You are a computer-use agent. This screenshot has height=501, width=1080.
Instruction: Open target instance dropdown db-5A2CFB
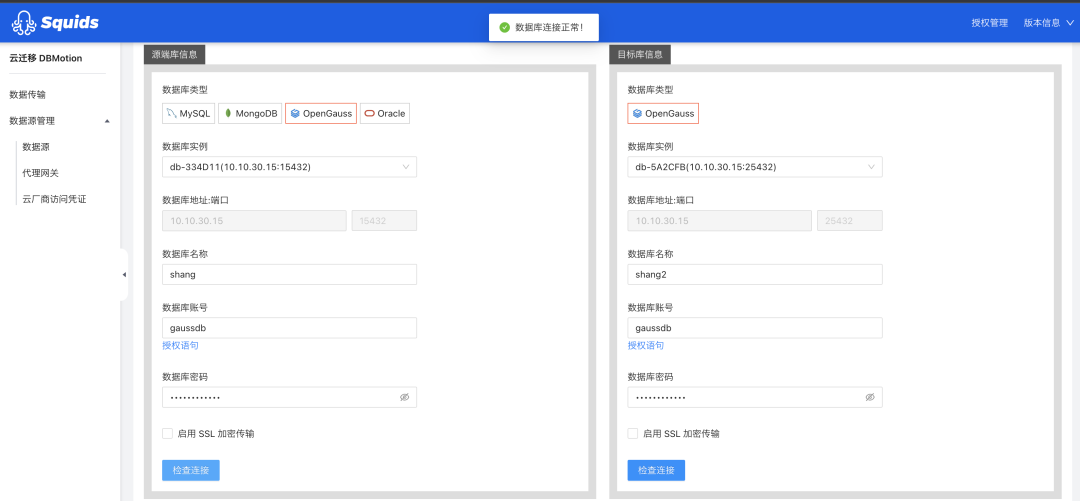755,167
